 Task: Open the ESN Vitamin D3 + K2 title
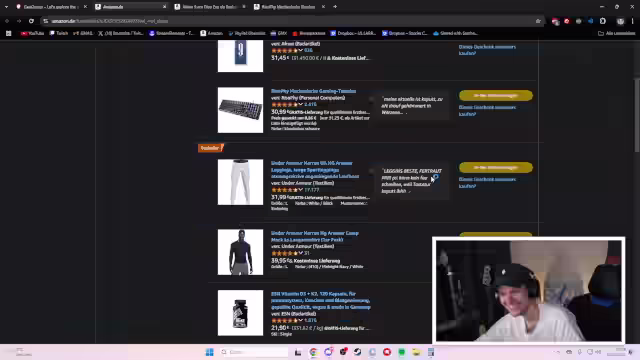[320, 300]
